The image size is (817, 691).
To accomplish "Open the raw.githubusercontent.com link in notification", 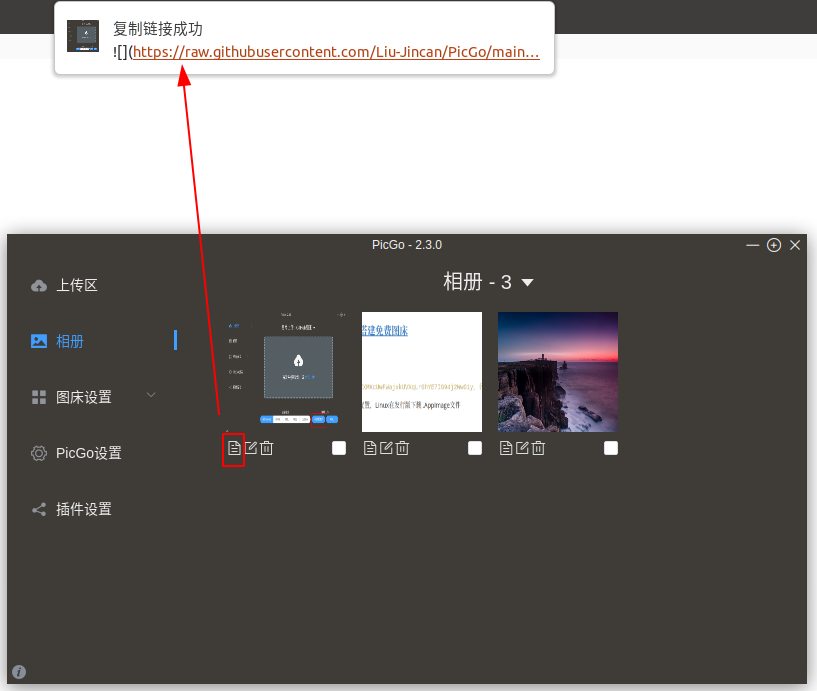I will (x=336, y=52).
